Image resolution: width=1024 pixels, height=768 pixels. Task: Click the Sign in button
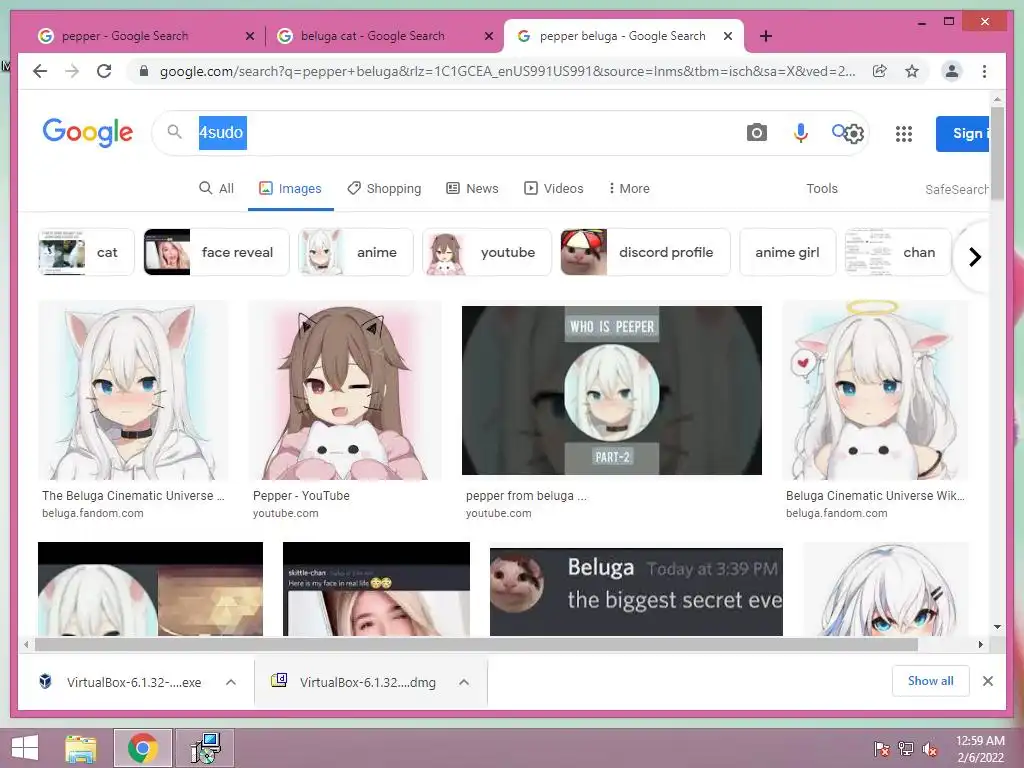coord(963,133)
